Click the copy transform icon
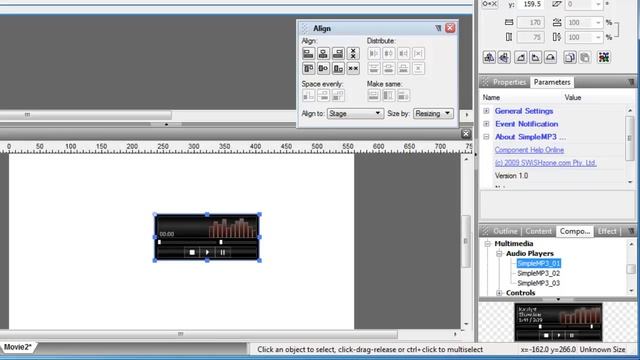The width and height of the screenshot is (640, 360). click(569, 57)
